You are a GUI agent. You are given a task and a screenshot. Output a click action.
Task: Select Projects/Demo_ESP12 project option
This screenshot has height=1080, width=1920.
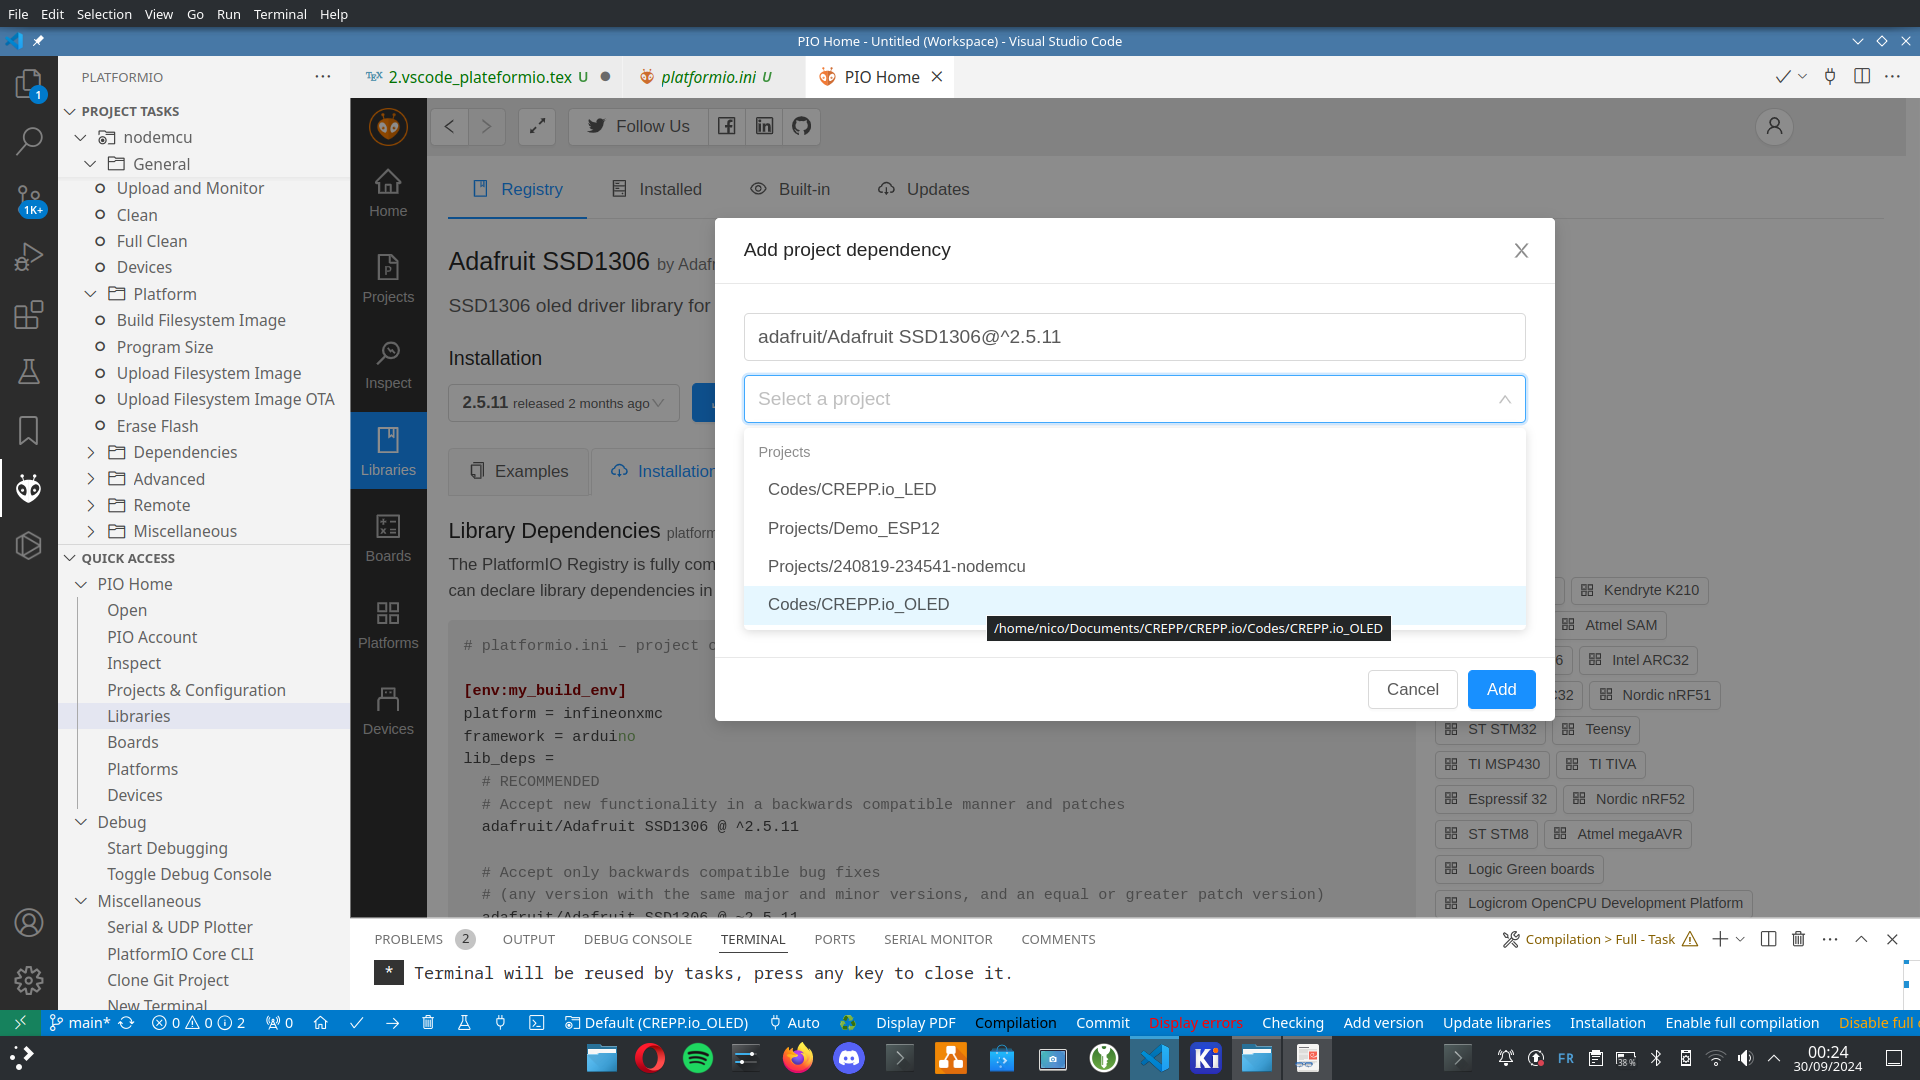pos(1134,528)
